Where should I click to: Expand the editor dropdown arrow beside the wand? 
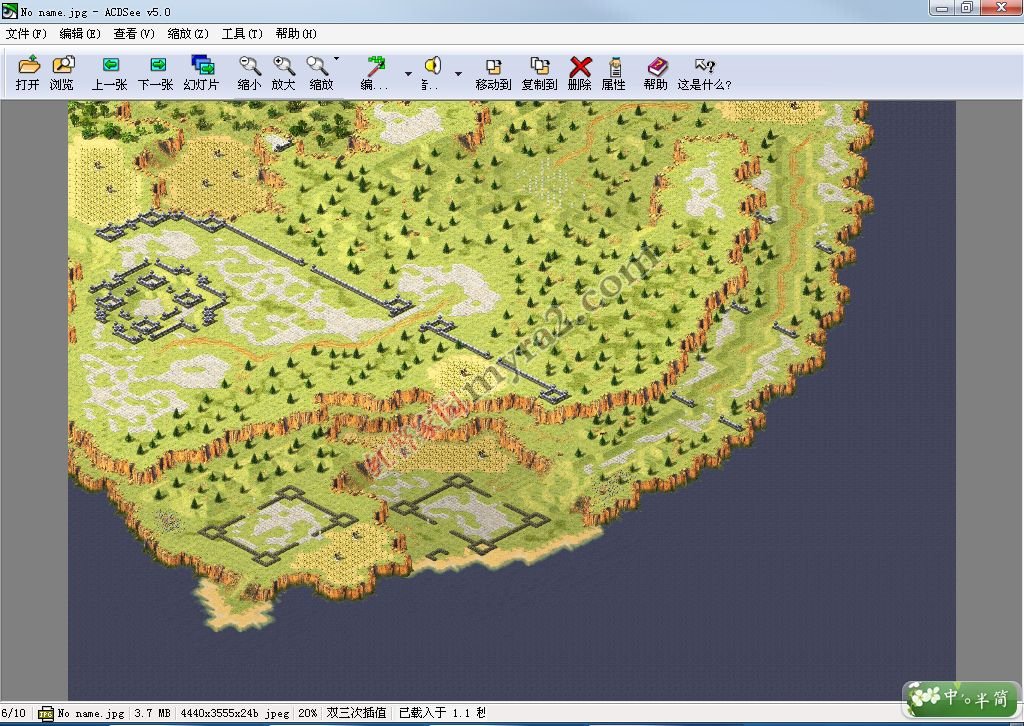[x=408, y=74]
